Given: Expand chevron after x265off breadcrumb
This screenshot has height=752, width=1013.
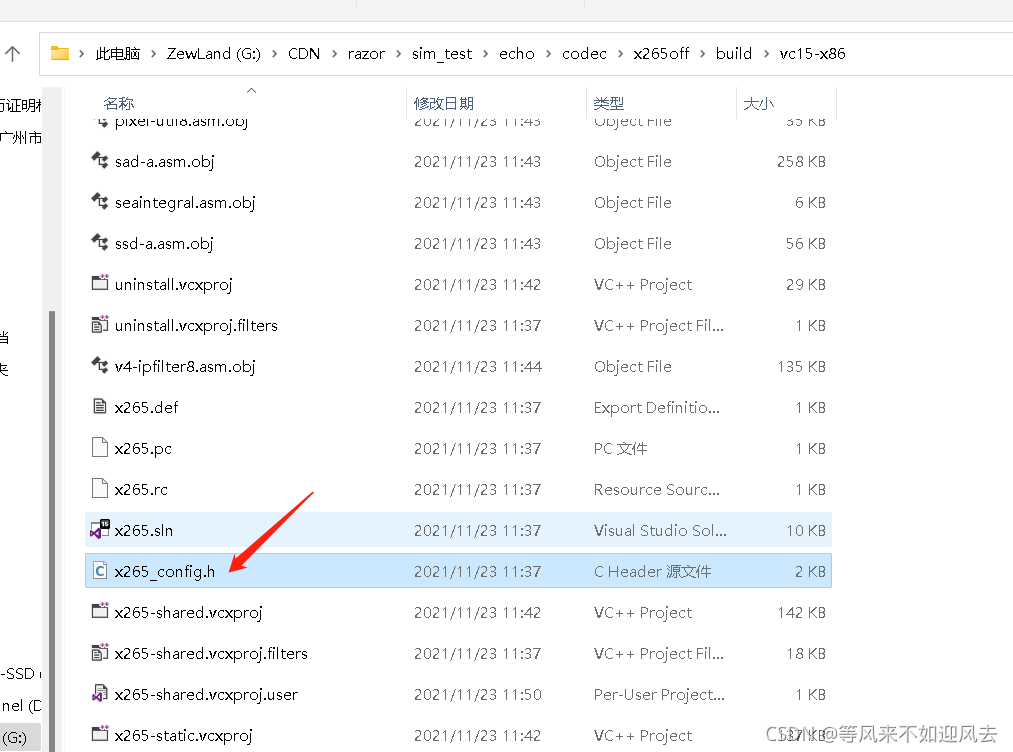Looking at the screenshot, I should pos(702,54).
